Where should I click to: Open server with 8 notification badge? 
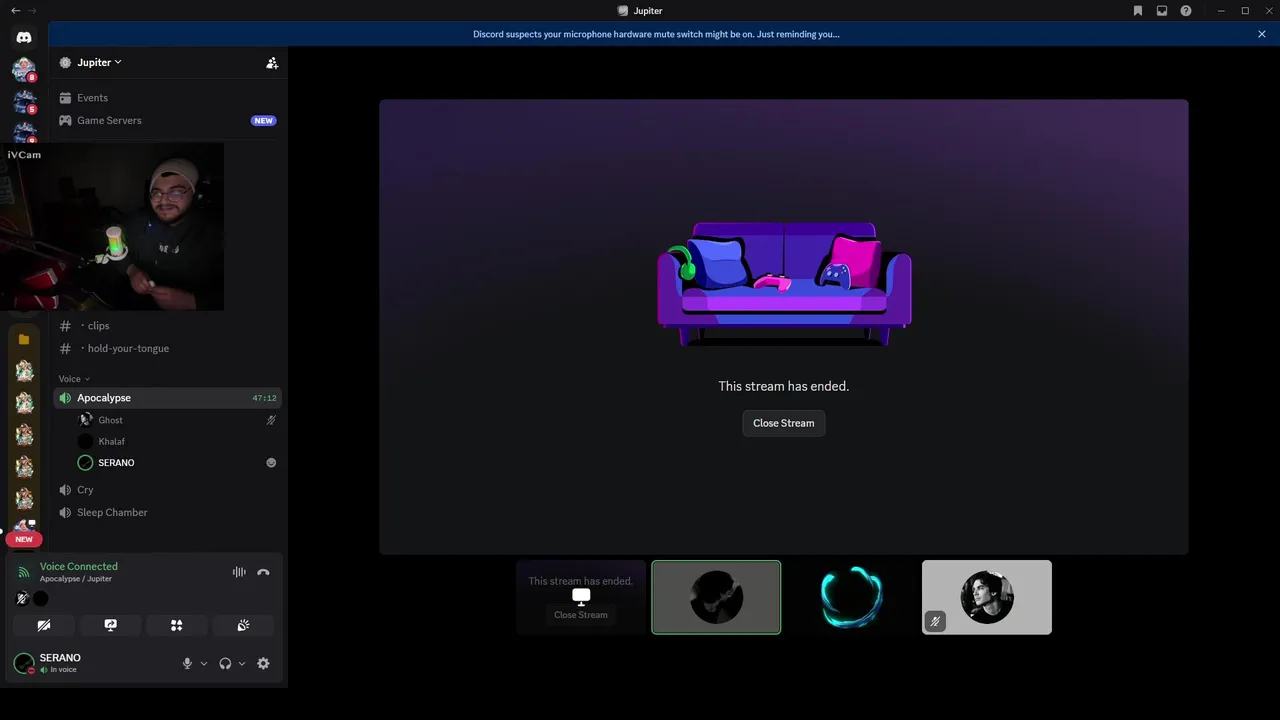[24, 69]
